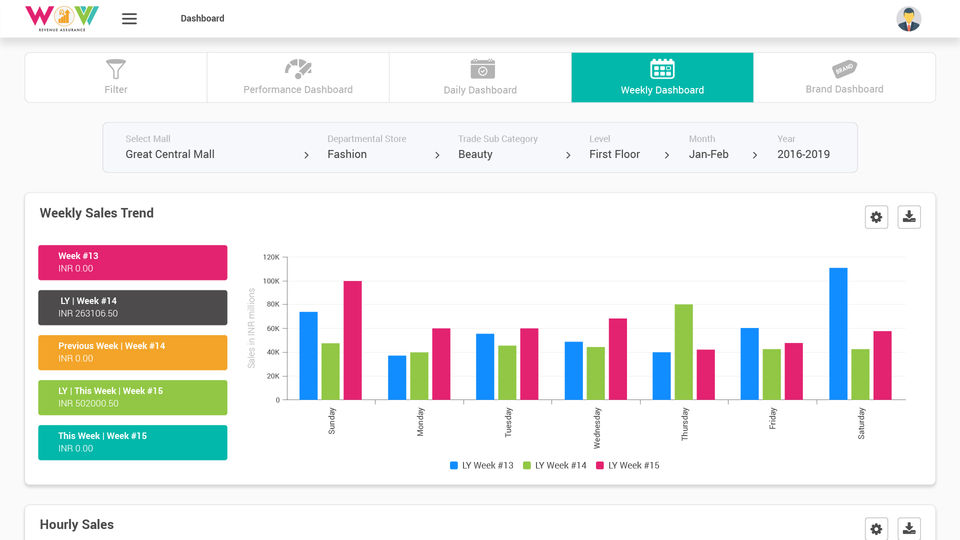Click Sunday's pink LY Week #15 bar
This screenshot has height=540, width=960.
[x=353, y=340]
